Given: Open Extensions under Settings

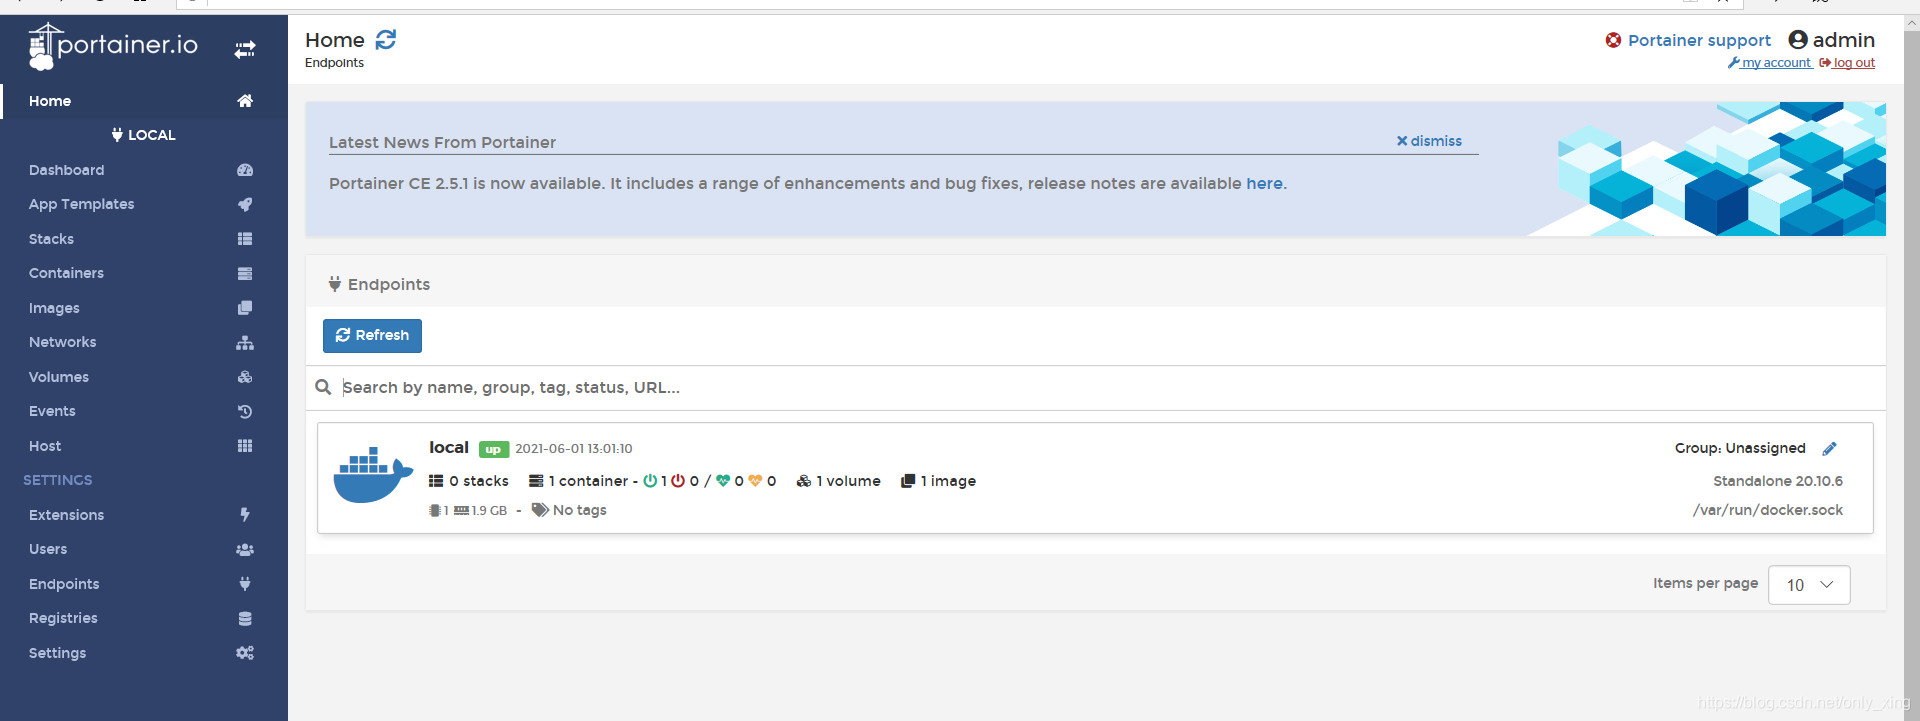Looking at the screenshot, I should [66, 515].
